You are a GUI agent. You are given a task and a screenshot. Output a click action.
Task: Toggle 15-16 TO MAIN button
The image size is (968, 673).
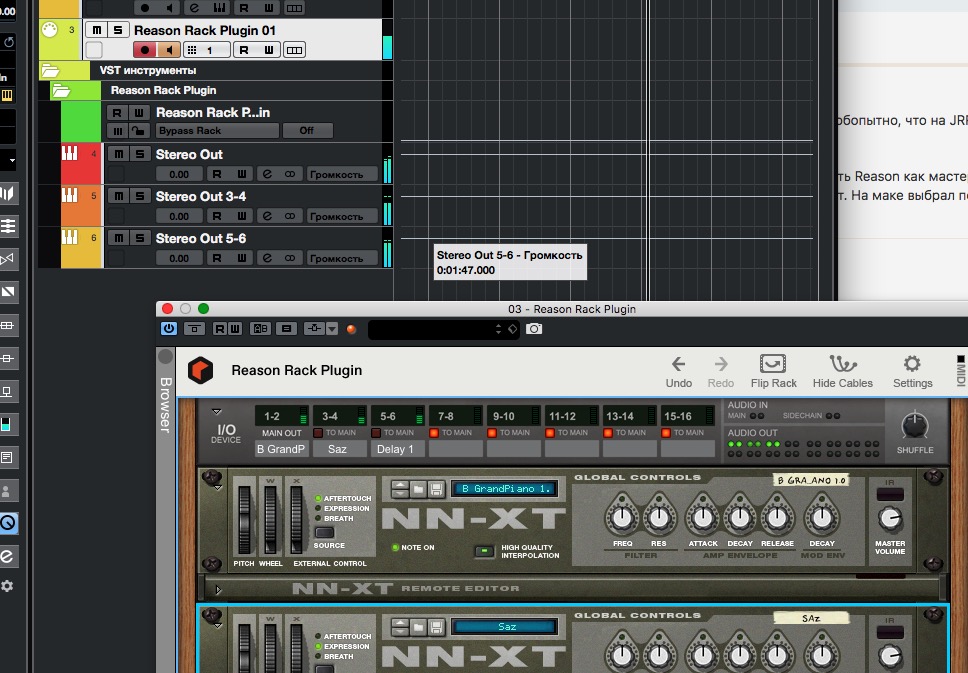click(x=666, y=433)
